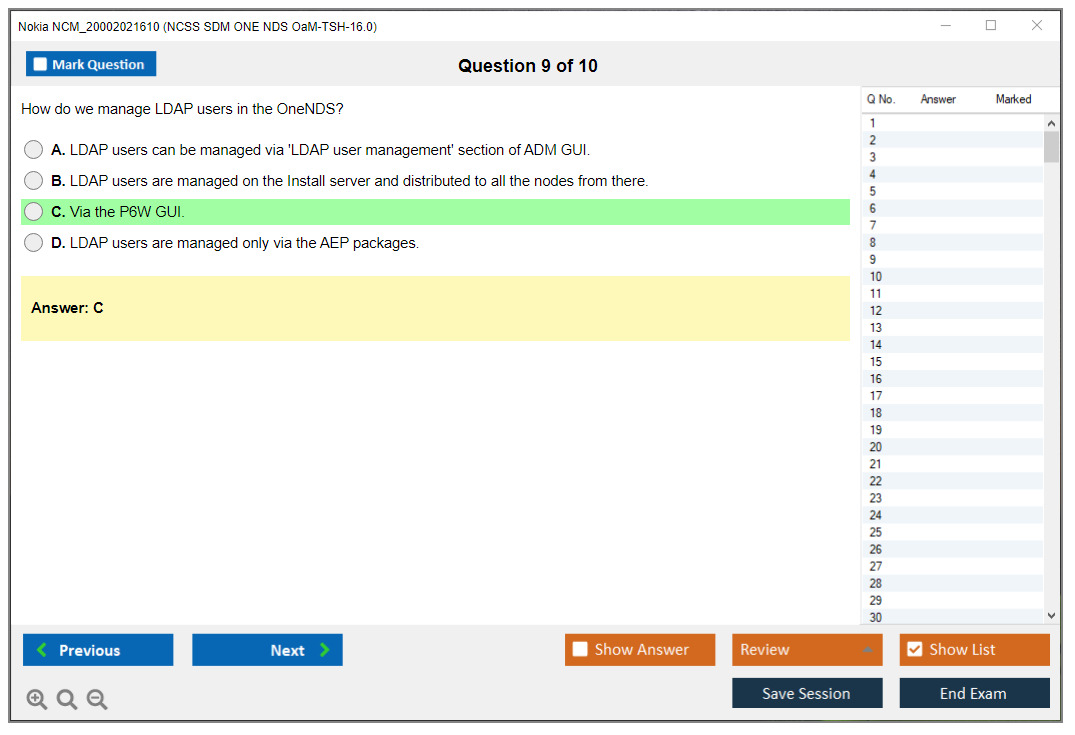Select question 15 in the list
Image resolution: width=1075 pixels, height=735 pixels.
(876, 362)
